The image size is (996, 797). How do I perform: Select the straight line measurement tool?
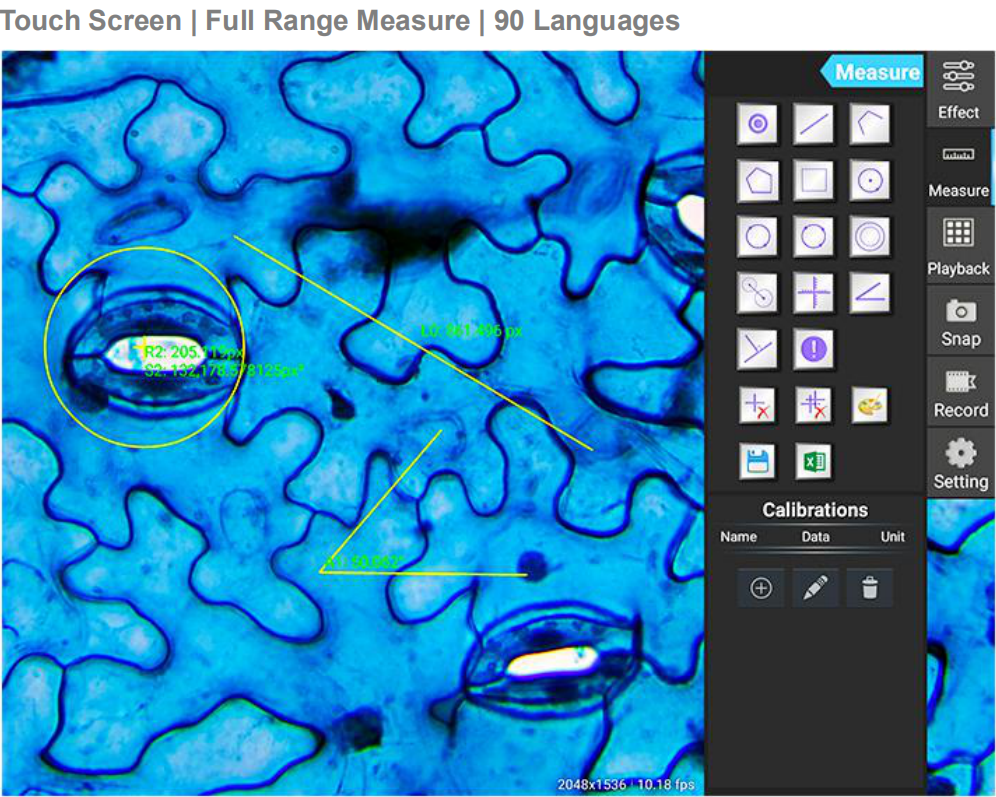click(x=813, y=124)
